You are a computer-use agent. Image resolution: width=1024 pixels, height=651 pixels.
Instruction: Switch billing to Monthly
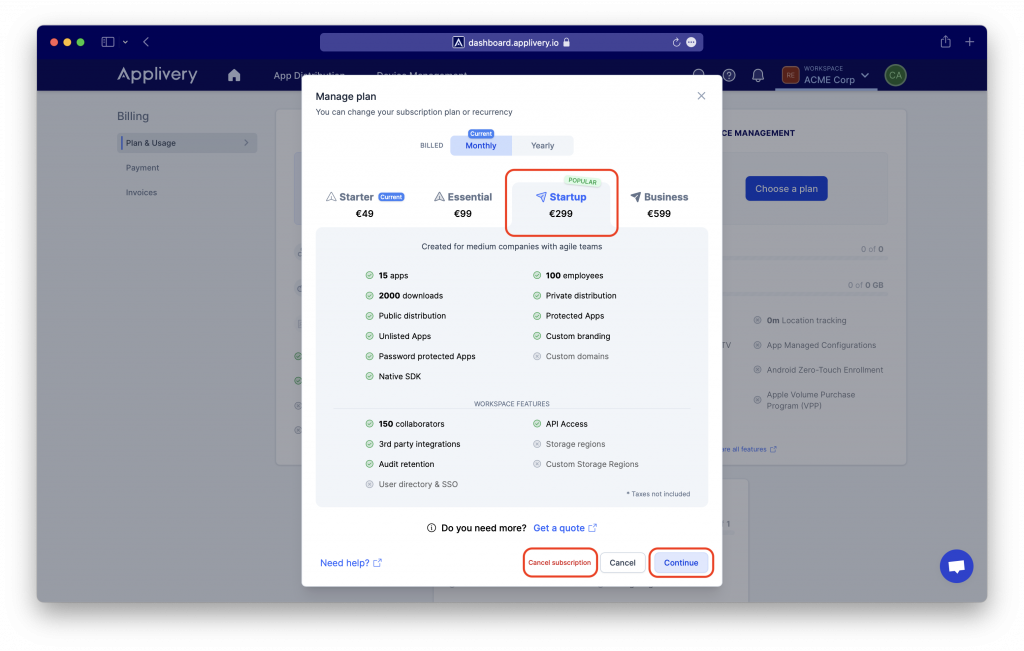tap(481, 145)
